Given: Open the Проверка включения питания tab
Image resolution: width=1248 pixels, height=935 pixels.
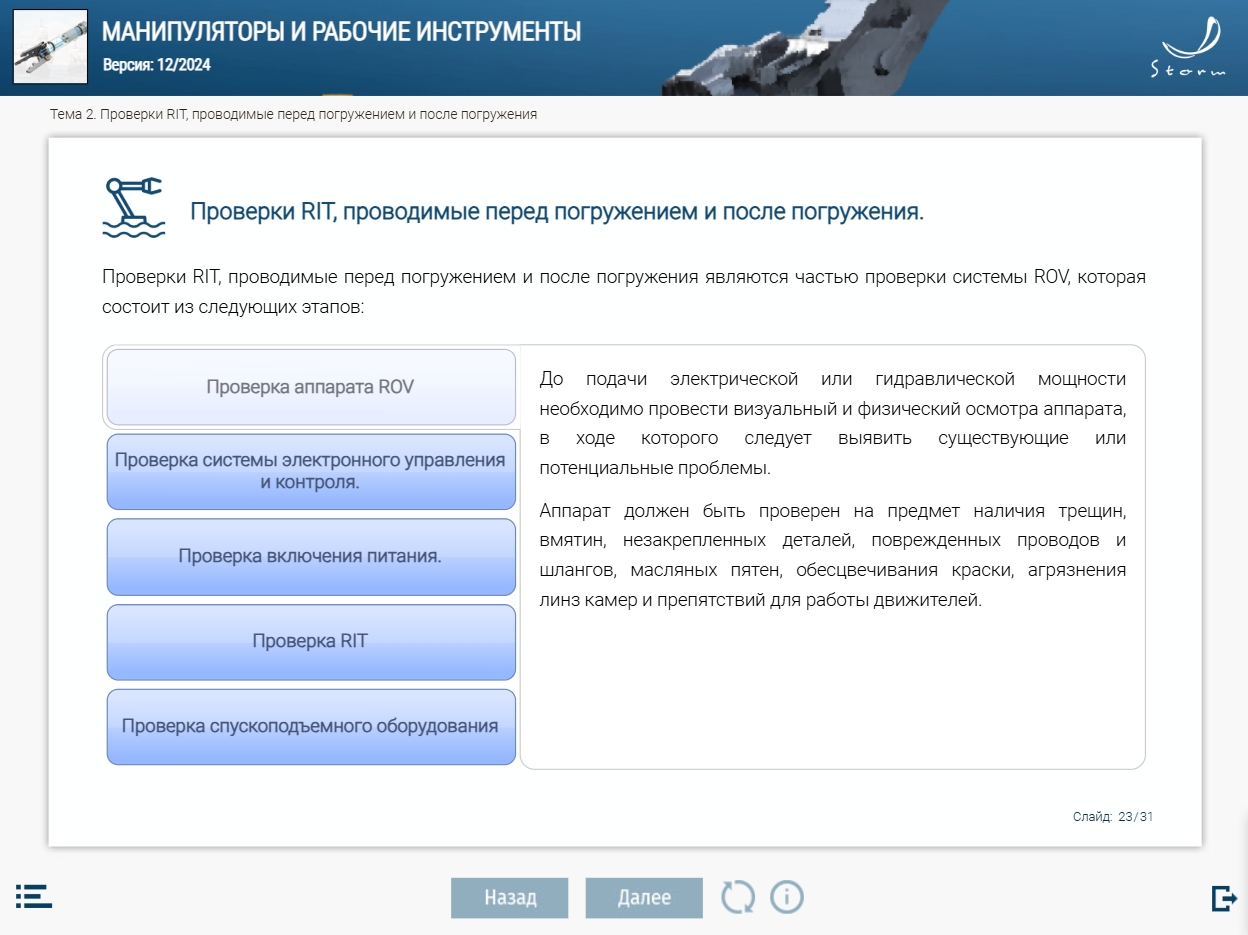Looking at the screenshot, I should [x=311, y=557].
